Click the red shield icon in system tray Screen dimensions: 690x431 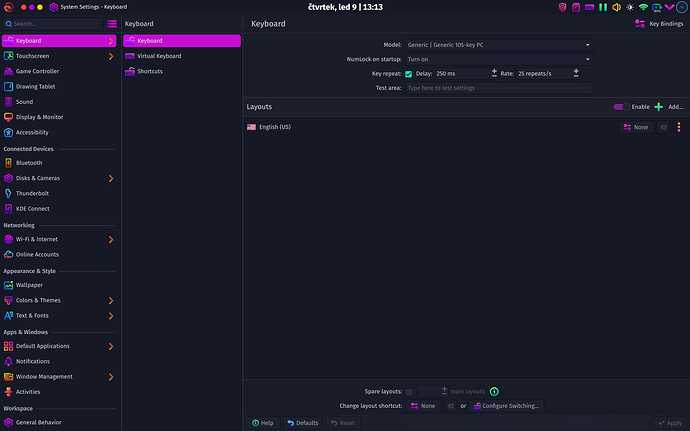562,7
